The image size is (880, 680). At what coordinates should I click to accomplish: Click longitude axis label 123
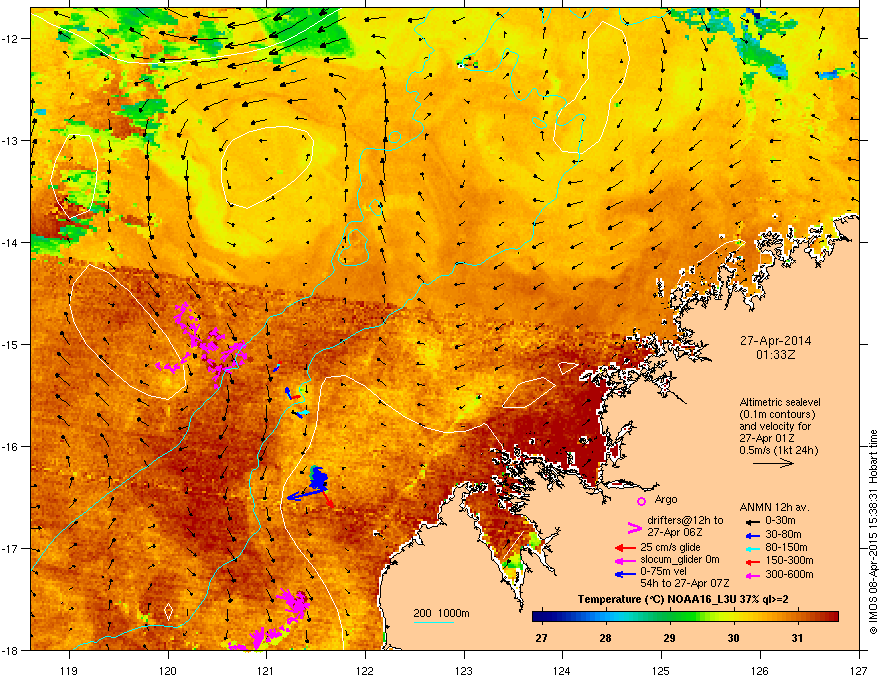[464, 670]
